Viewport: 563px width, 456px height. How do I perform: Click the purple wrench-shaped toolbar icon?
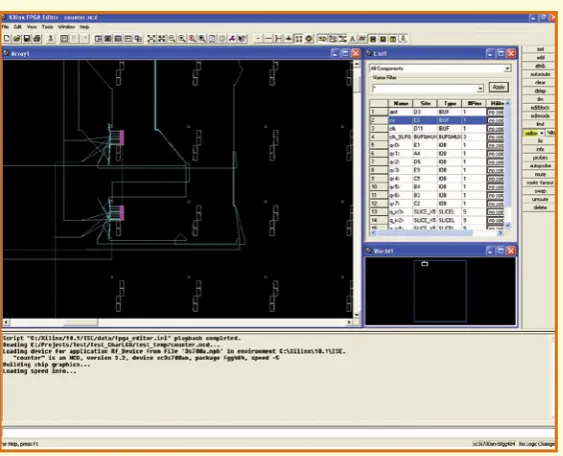pyautogui.click(x=232, y=38)
